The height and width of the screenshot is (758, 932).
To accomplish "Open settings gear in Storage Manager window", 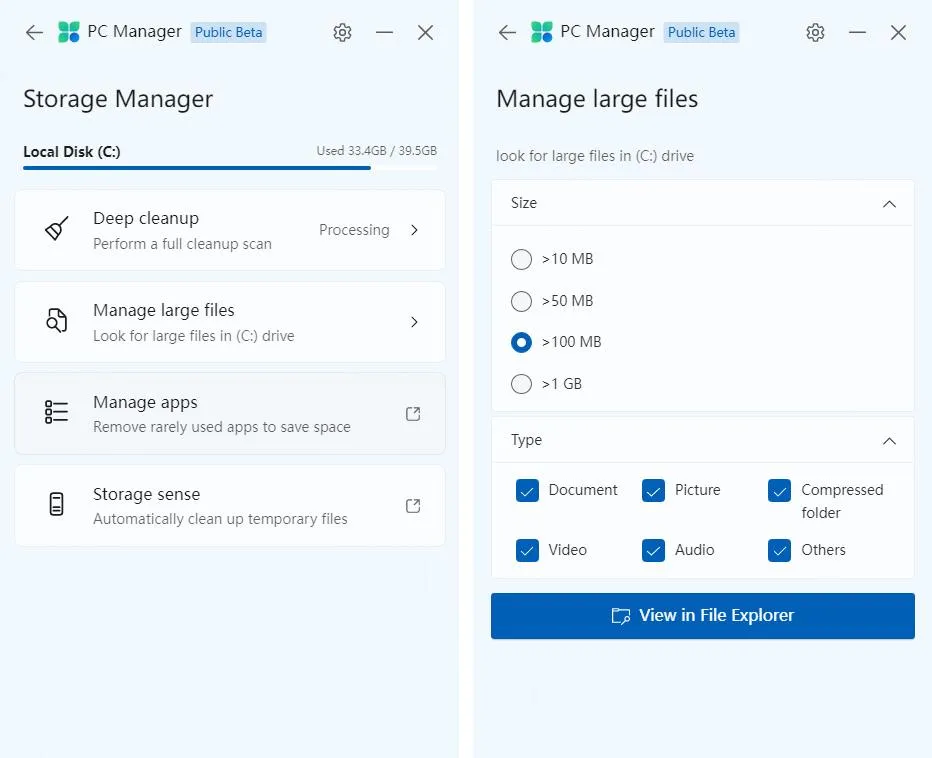I will click(342, 32).
